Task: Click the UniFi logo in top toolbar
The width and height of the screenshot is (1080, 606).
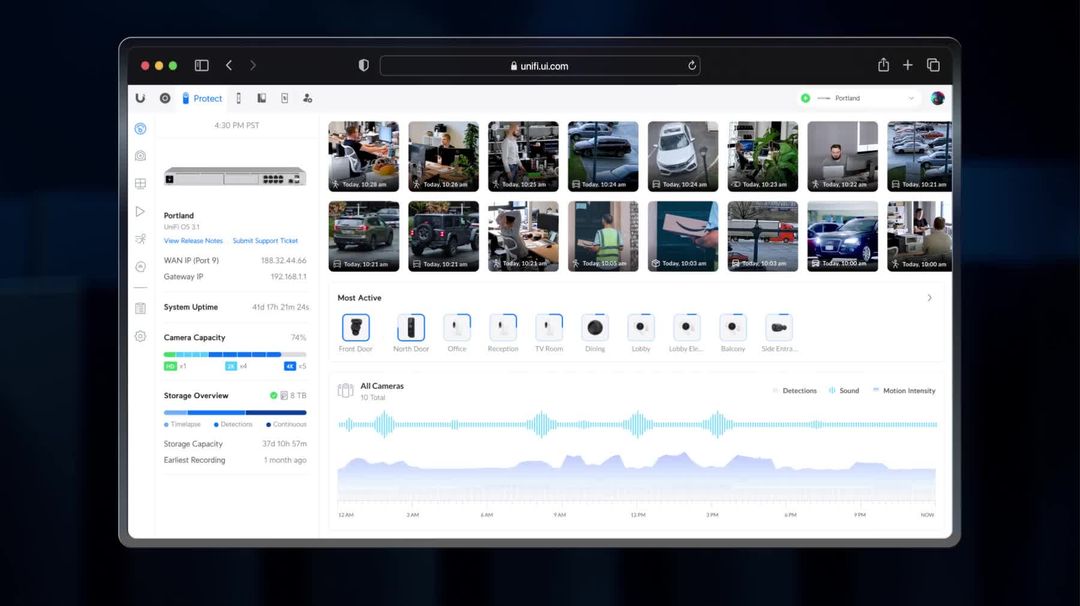Action: (140, 98)
